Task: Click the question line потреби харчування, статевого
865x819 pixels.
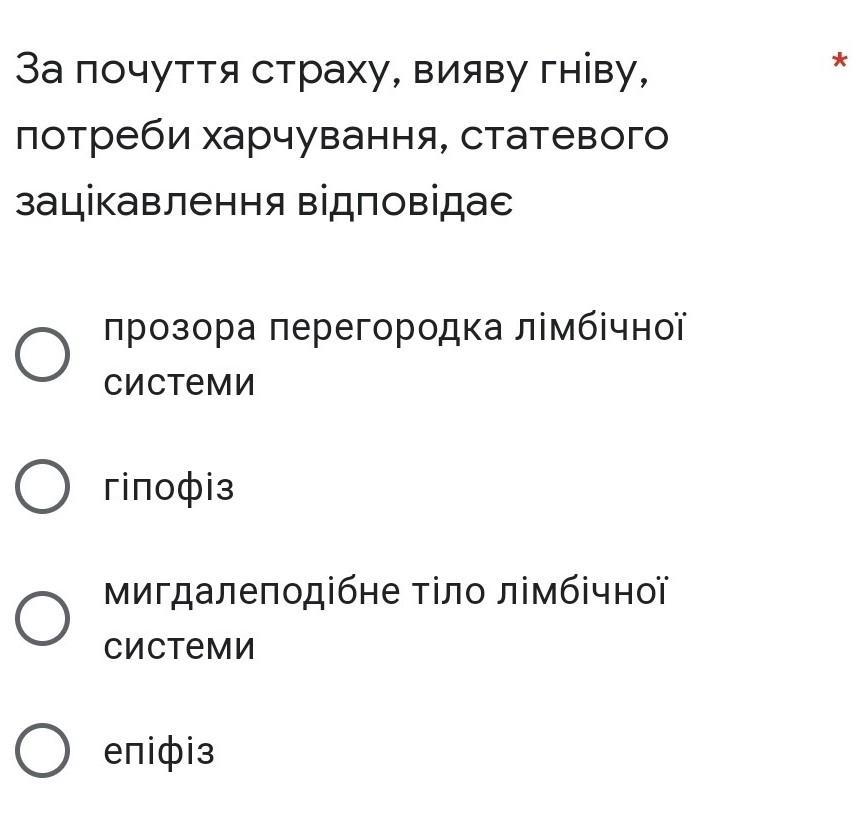Action: coord(342,137)
